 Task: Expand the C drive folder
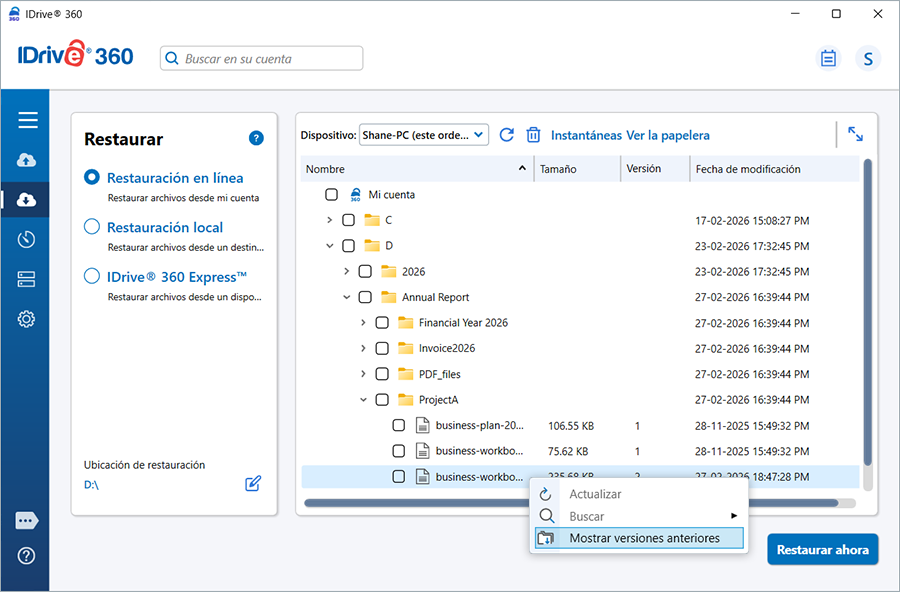pos(329,220)
